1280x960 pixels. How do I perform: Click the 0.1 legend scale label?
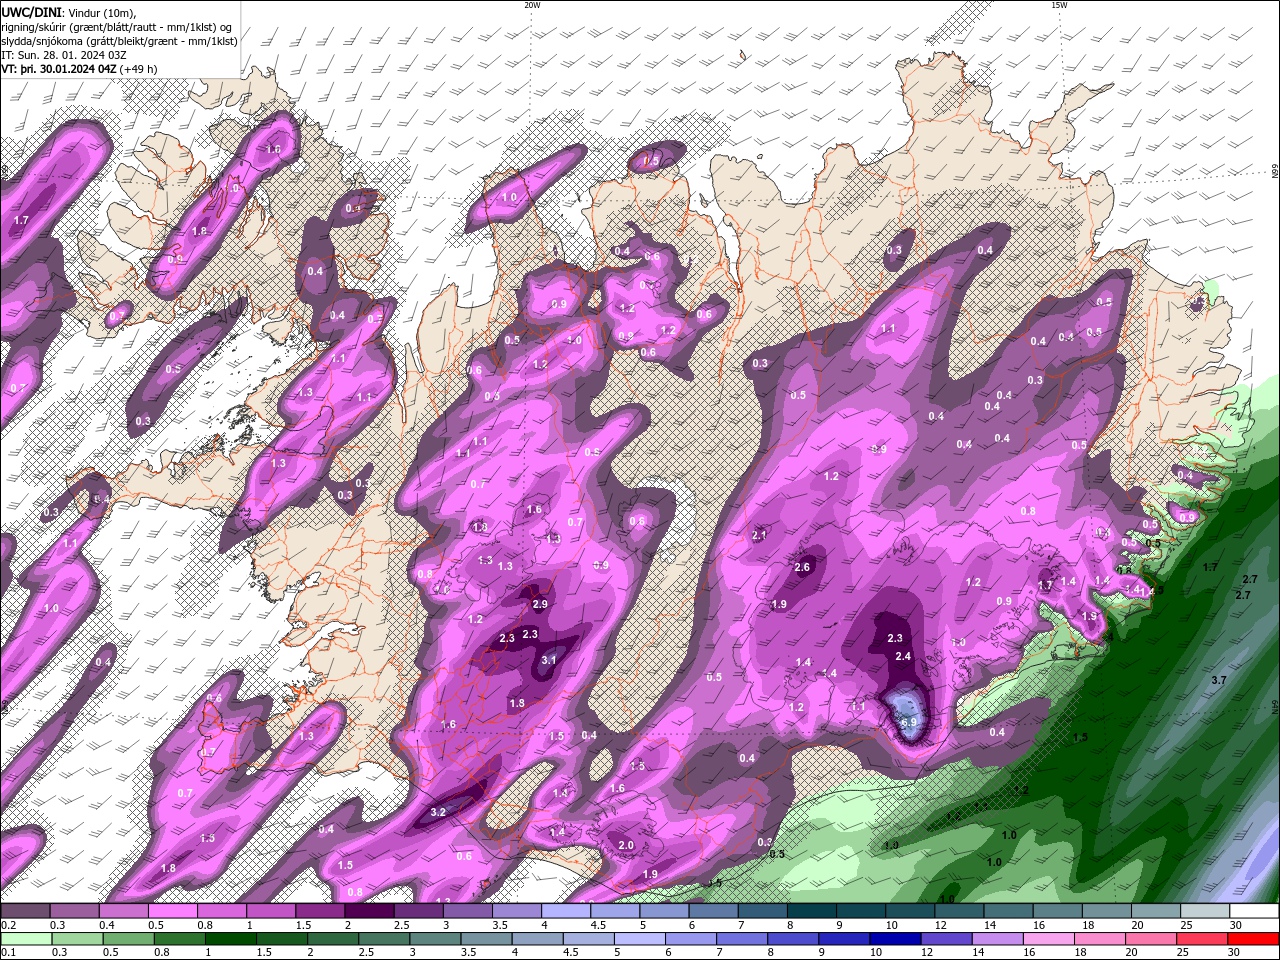(x=7, y=952)
